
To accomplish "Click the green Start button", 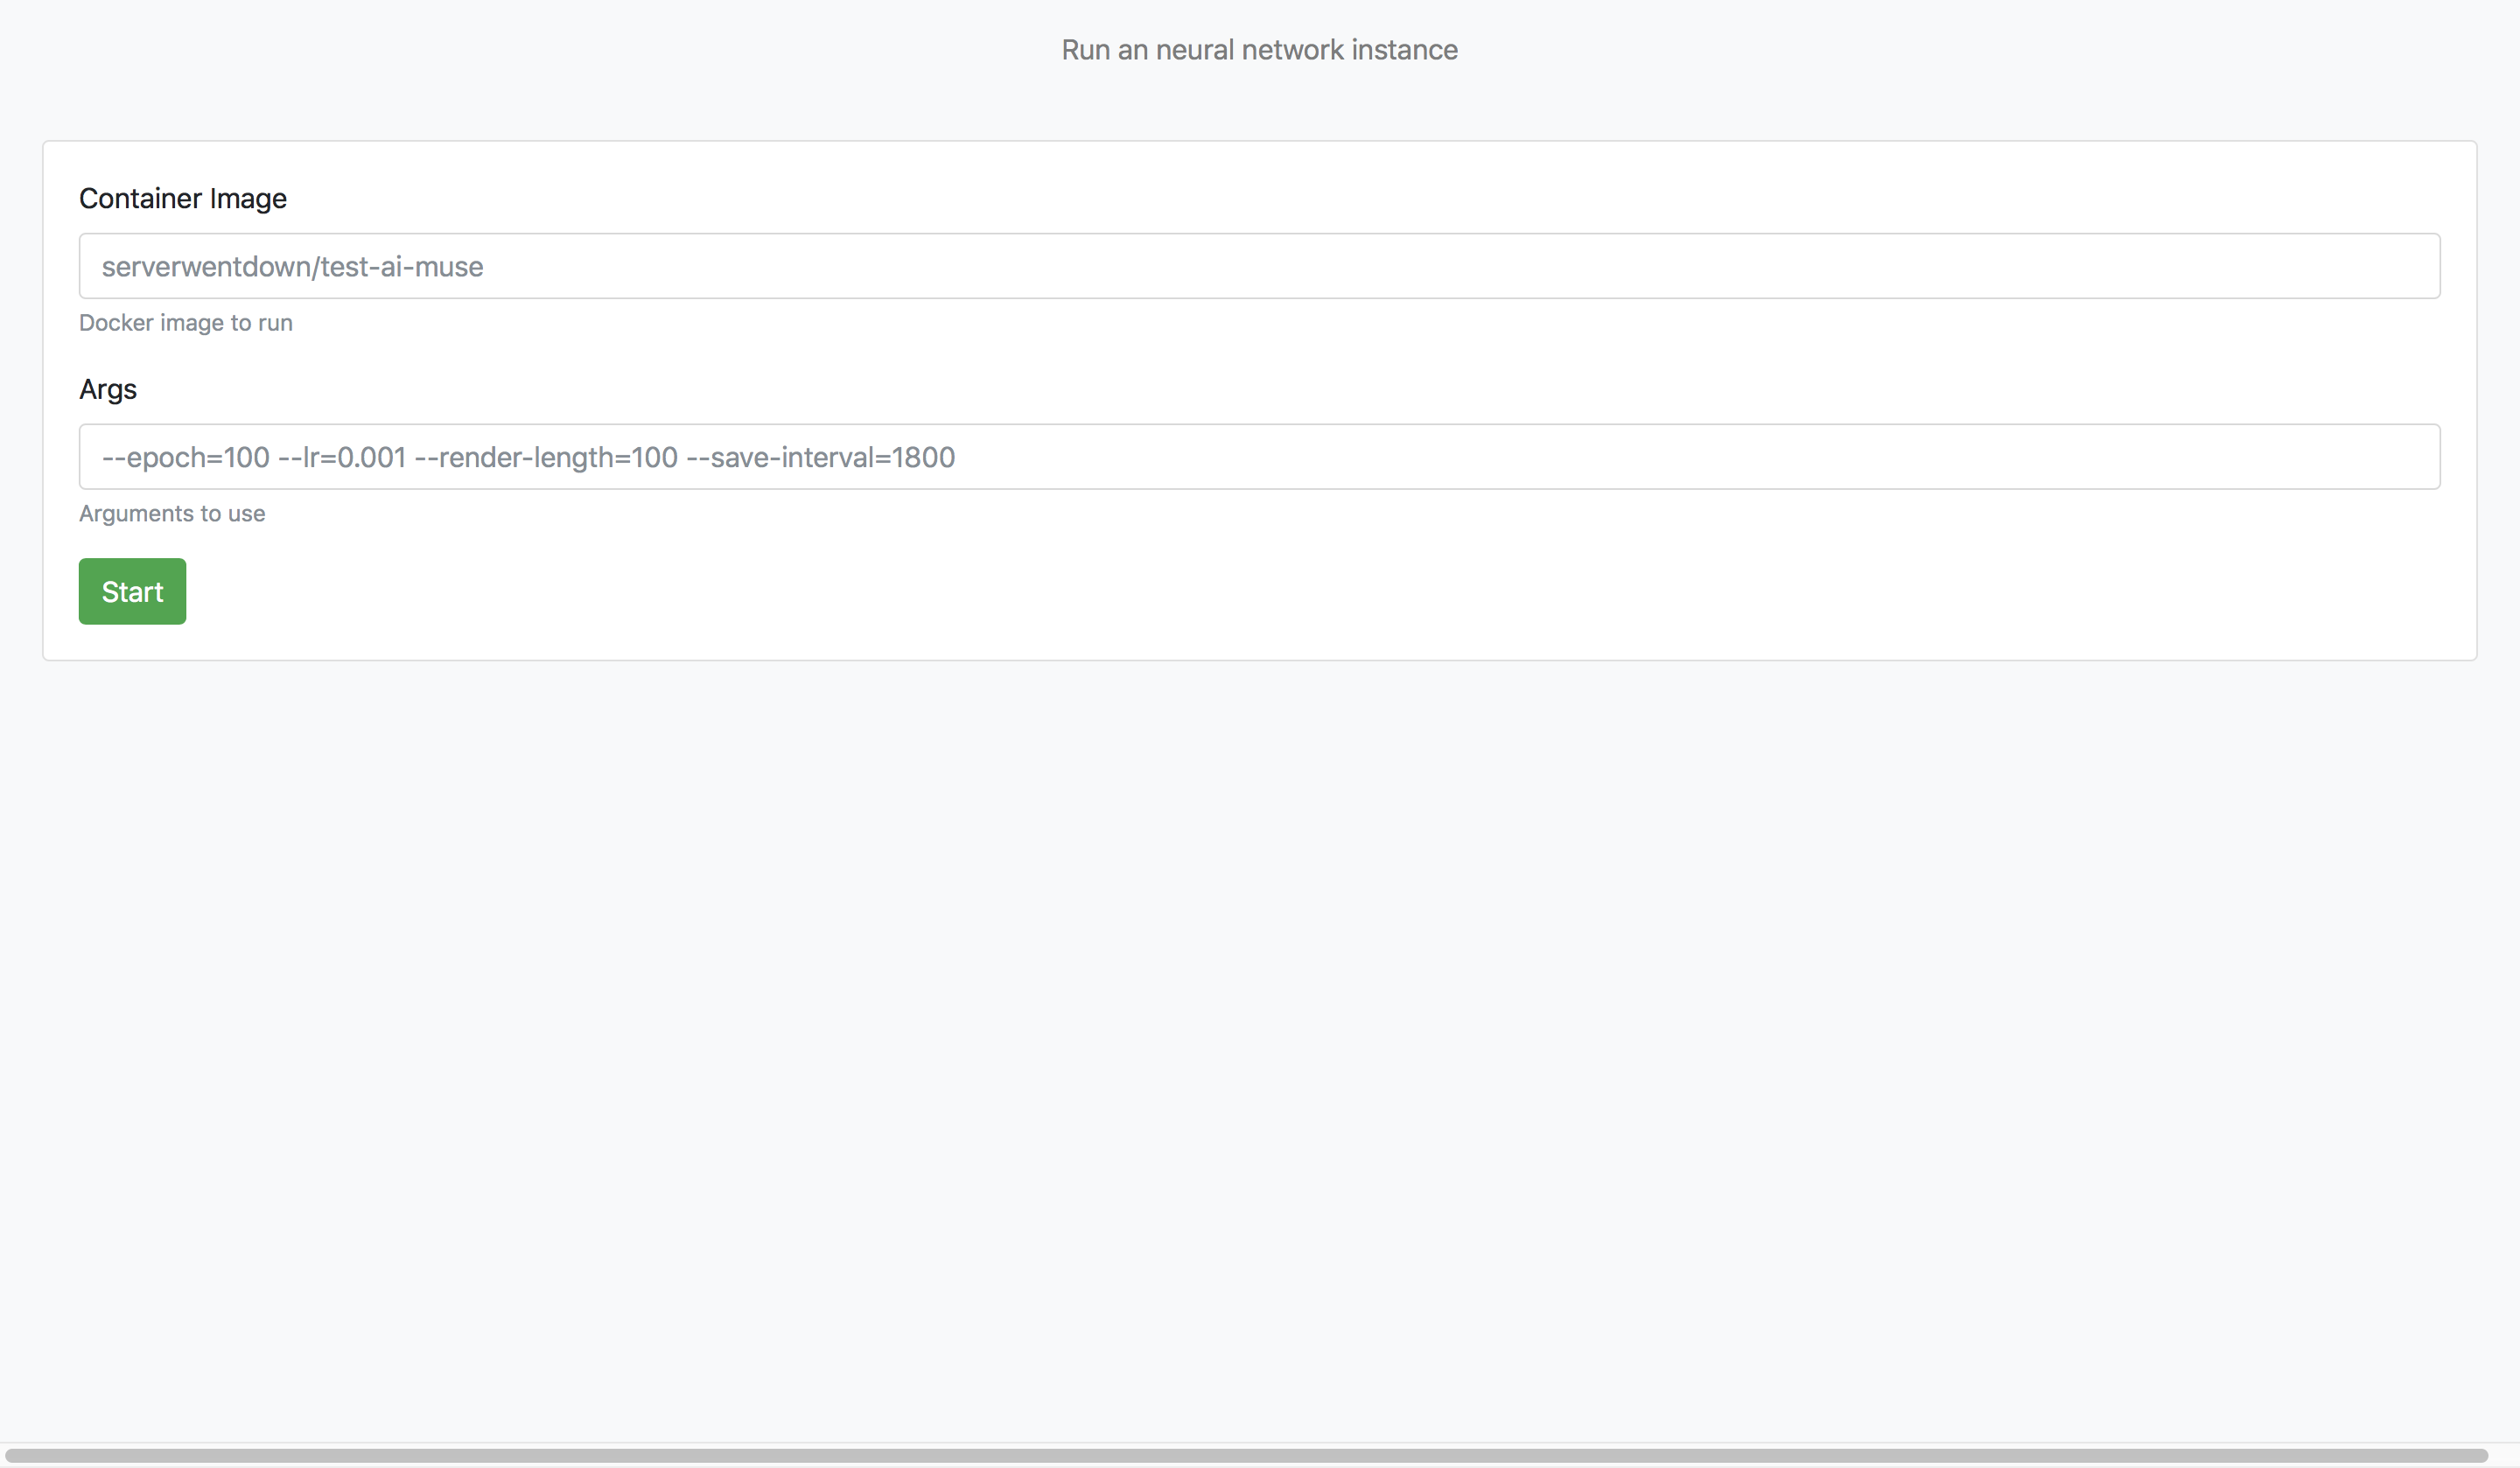I will pos(132,591).
